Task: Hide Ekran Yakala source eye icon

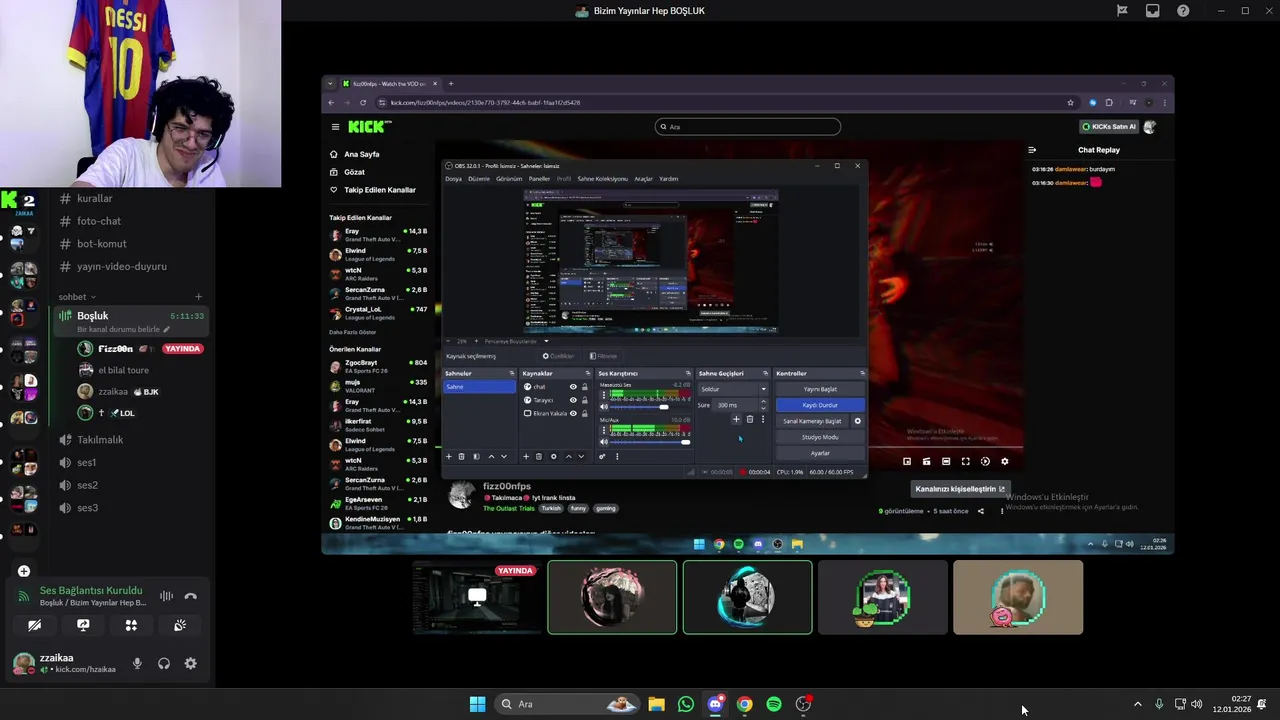Action: click(573, 413)
